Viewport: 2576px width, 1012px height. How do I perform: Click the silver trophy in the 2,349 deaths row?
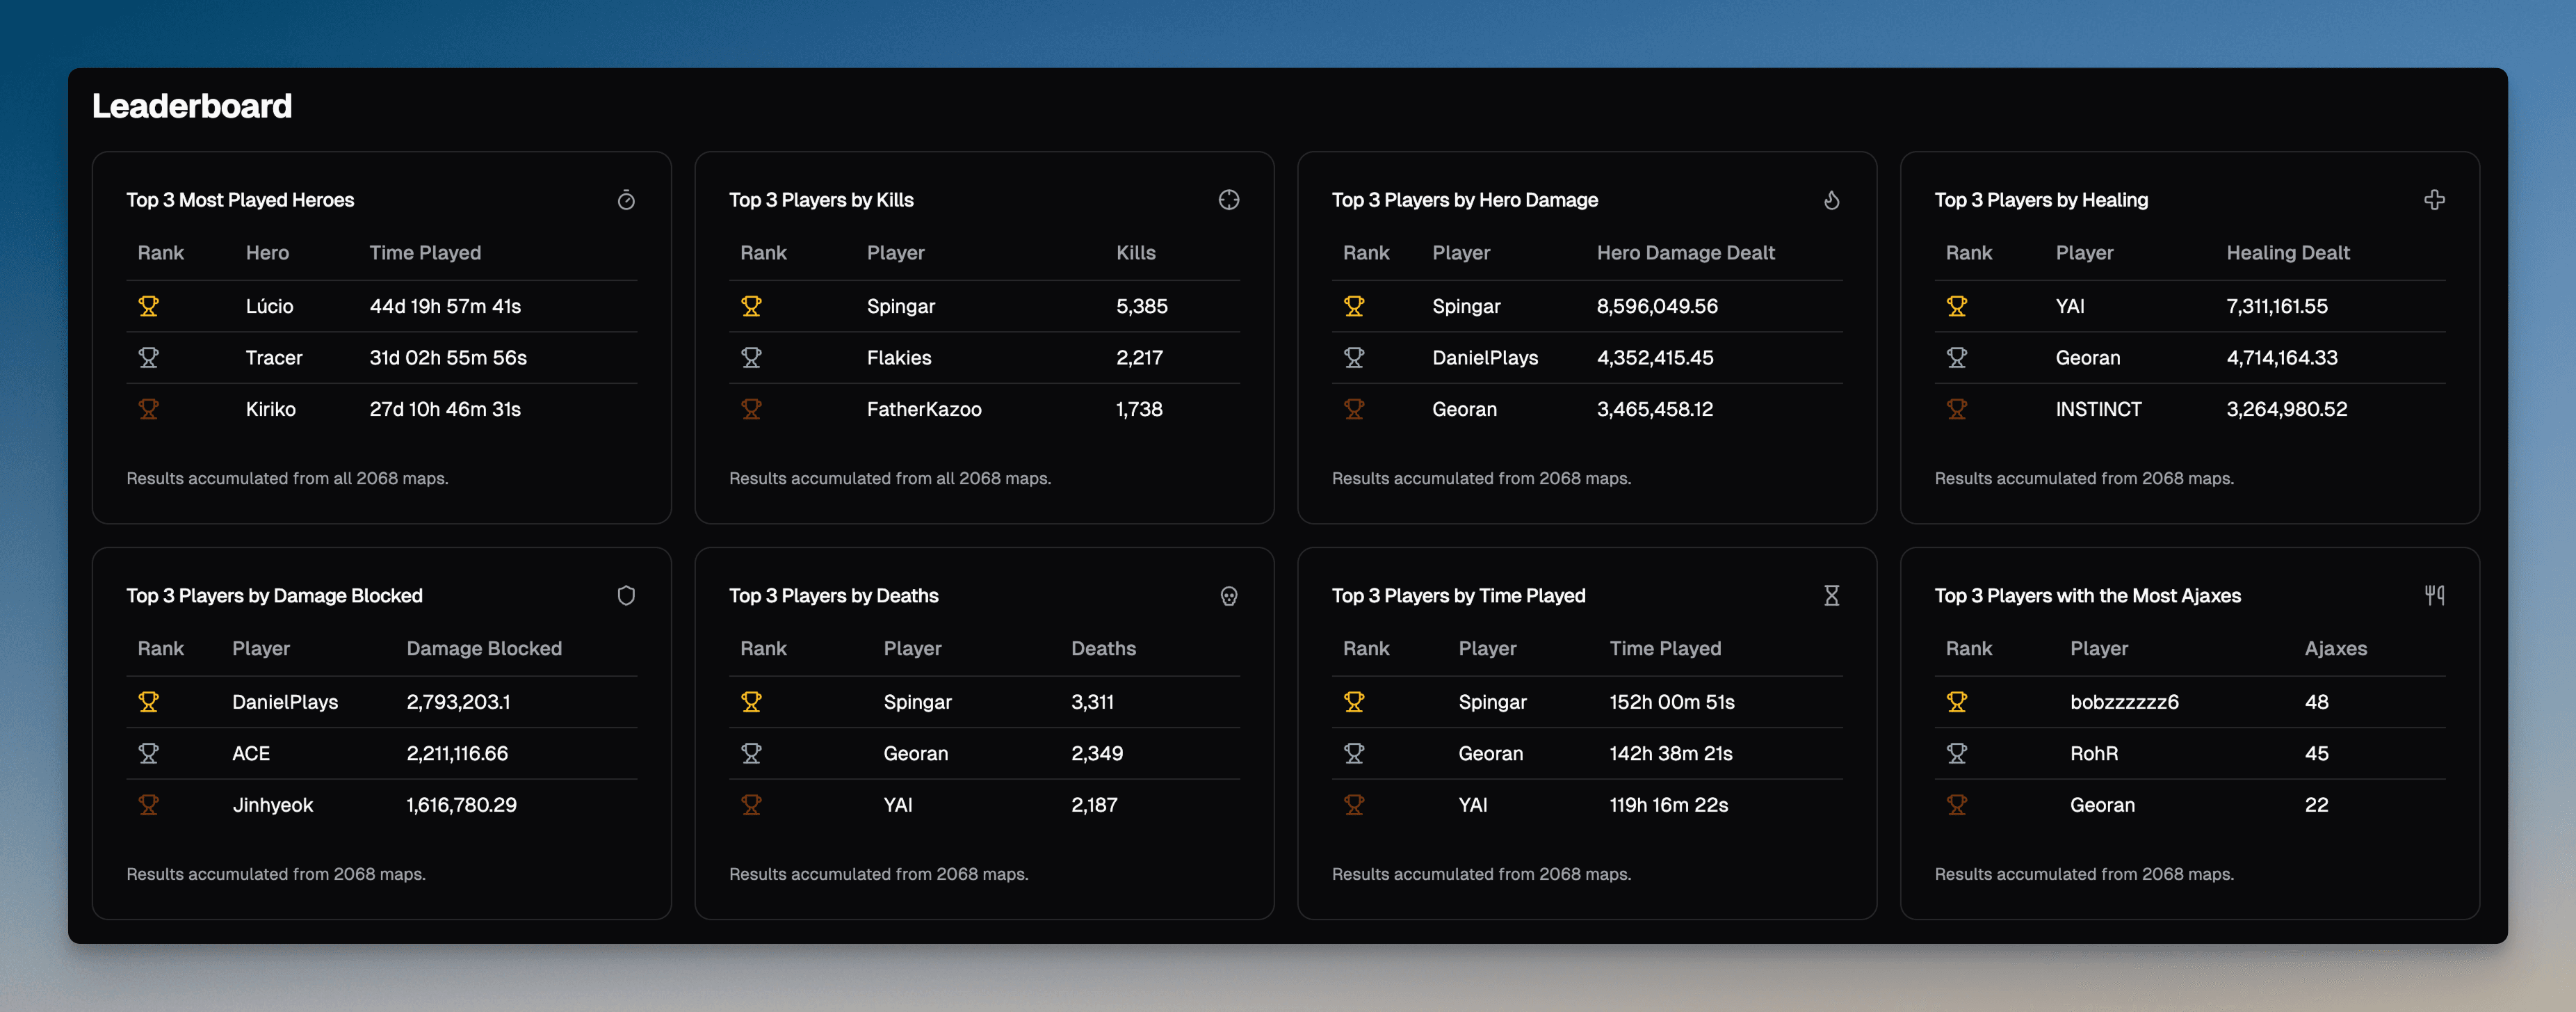[x=751, y=754]
